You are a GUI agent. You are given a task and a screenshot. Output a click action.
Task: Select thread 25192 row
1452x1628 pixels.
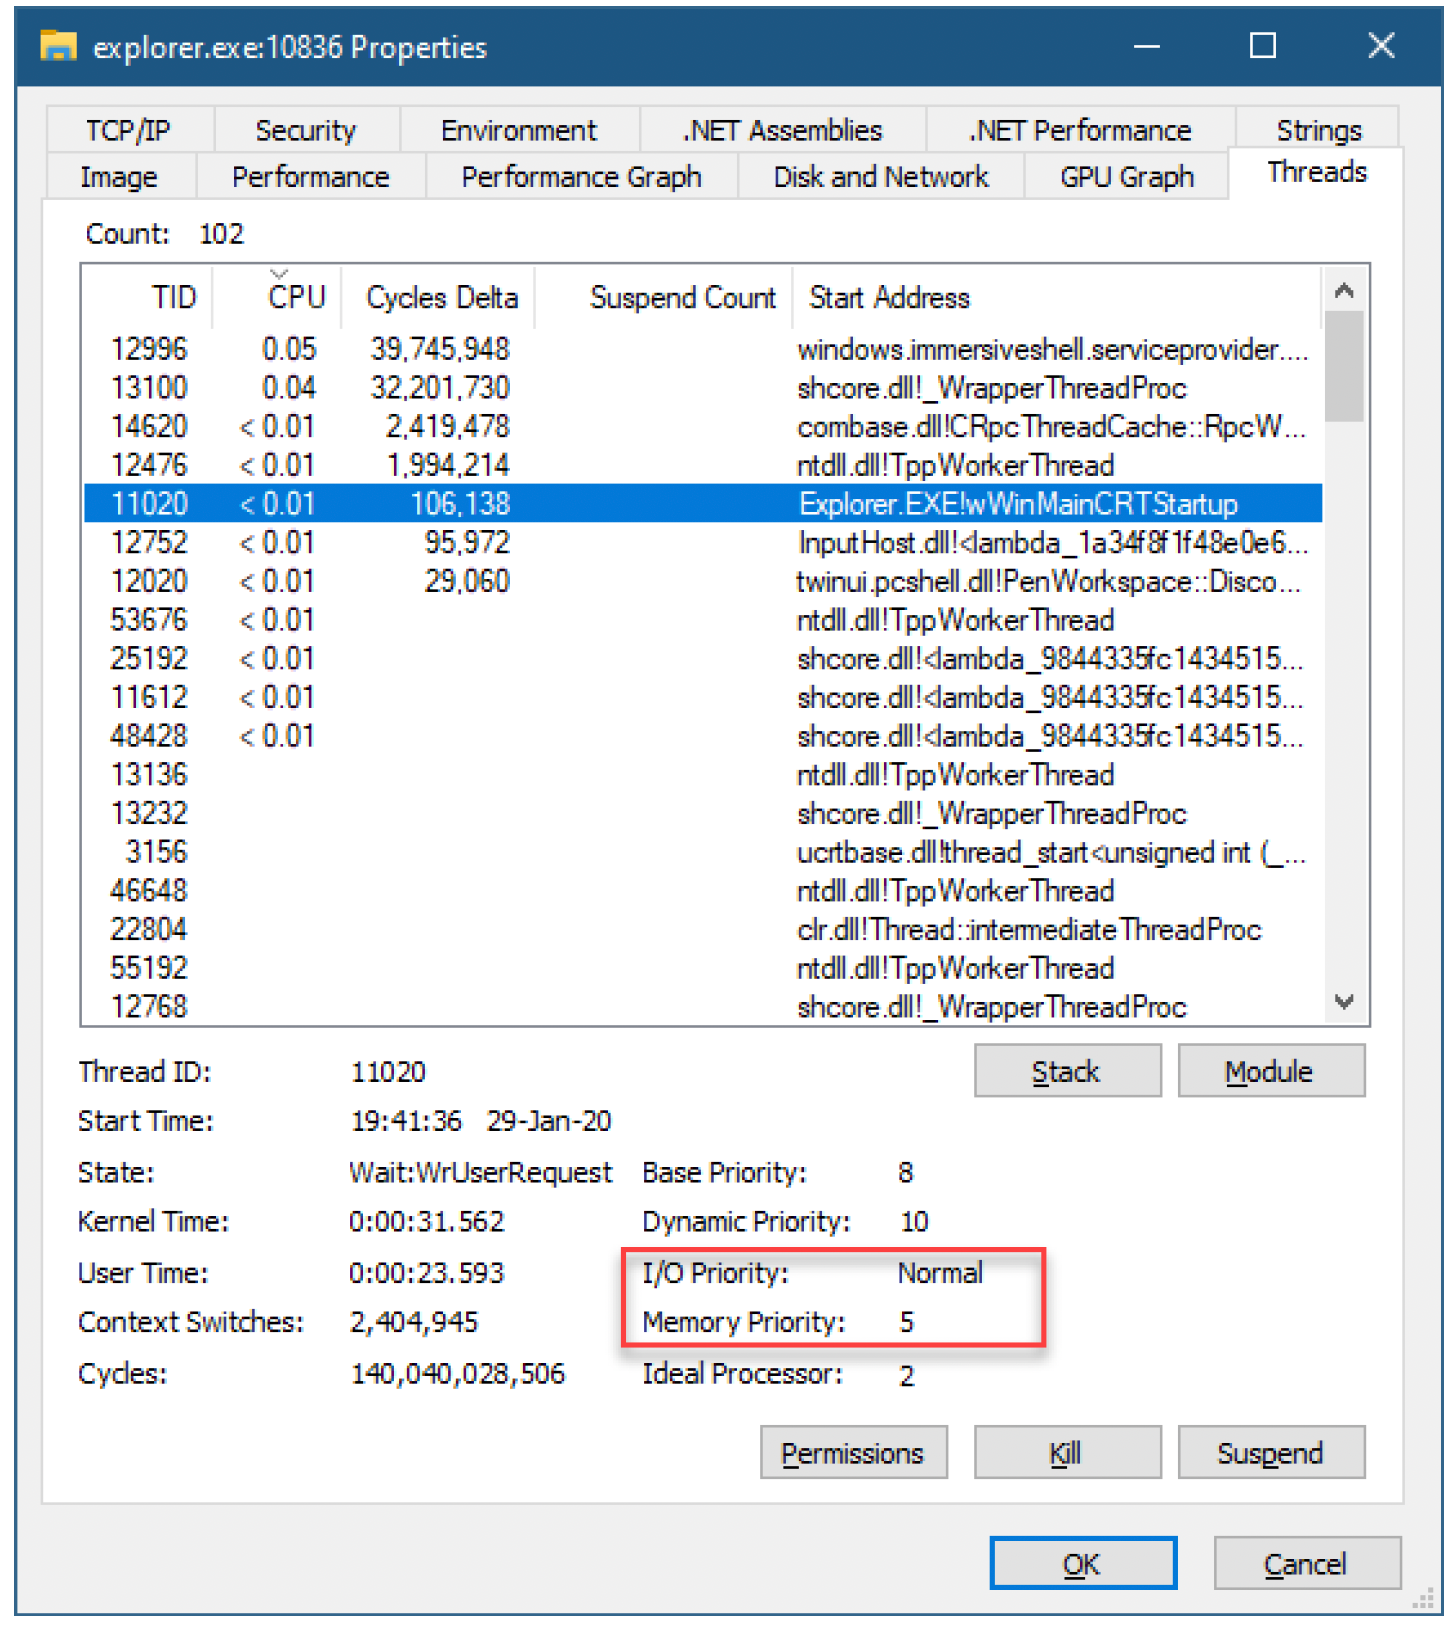click(703, 659)
